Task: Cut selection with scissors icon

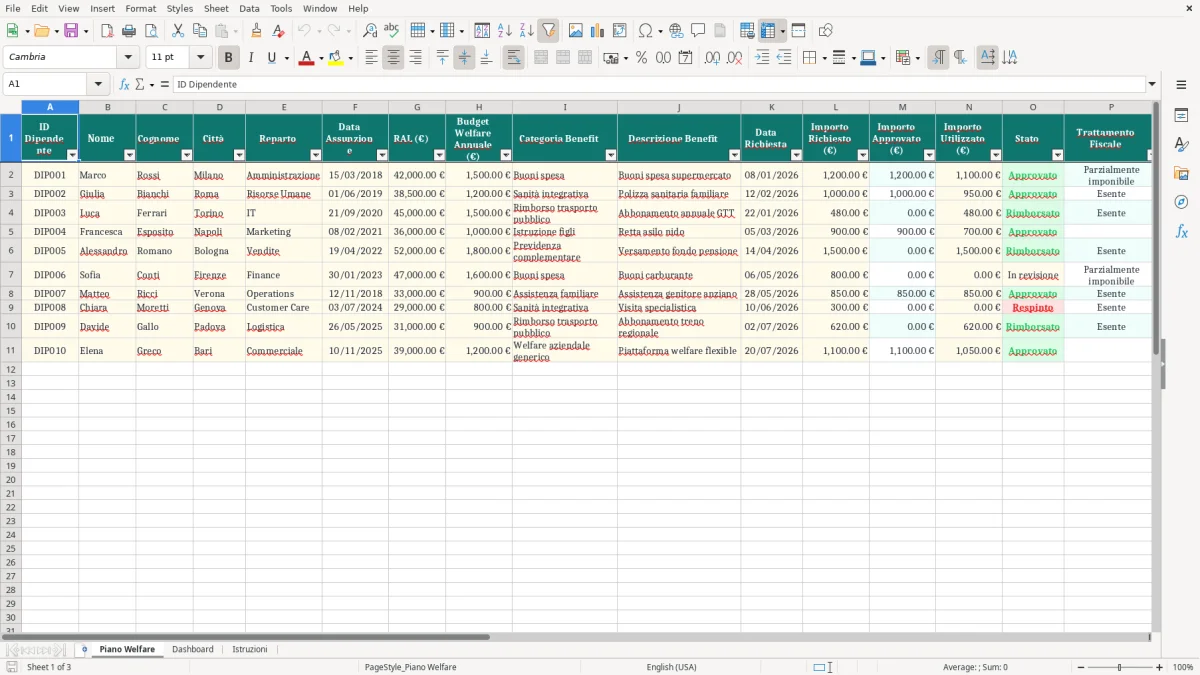Action: [x=178, y=31]
